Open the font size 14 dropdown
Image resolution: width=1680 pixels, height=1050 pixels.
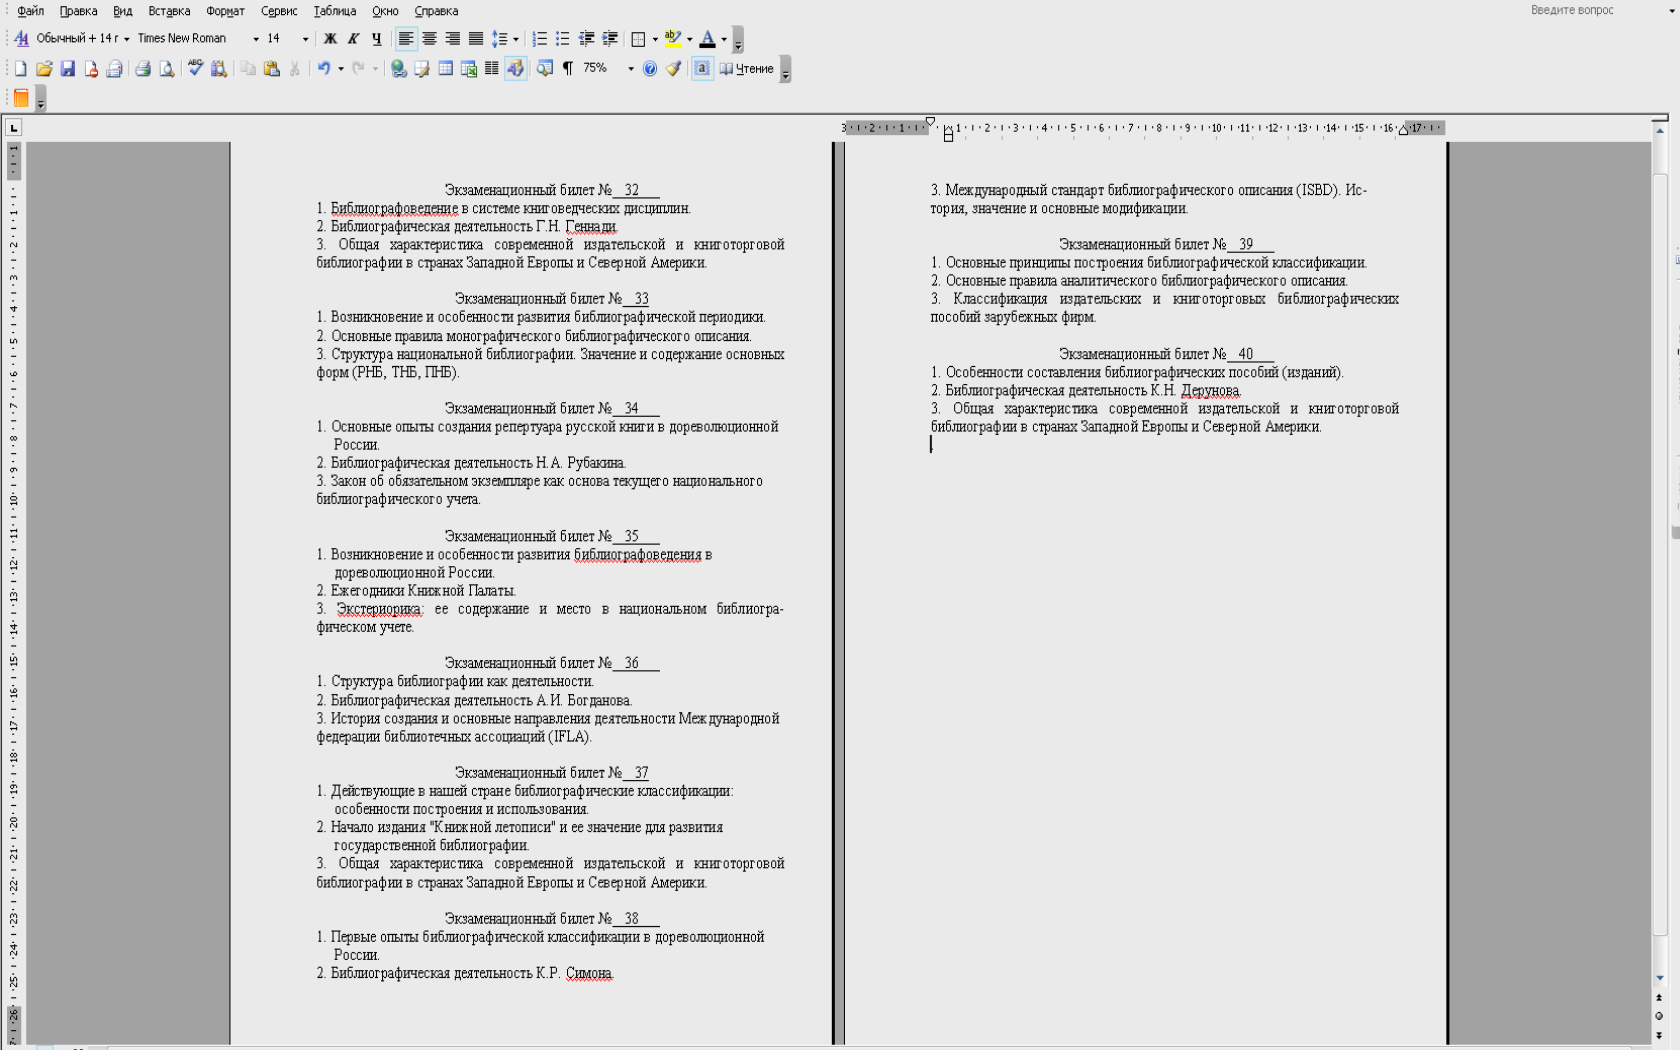(305, 39)
